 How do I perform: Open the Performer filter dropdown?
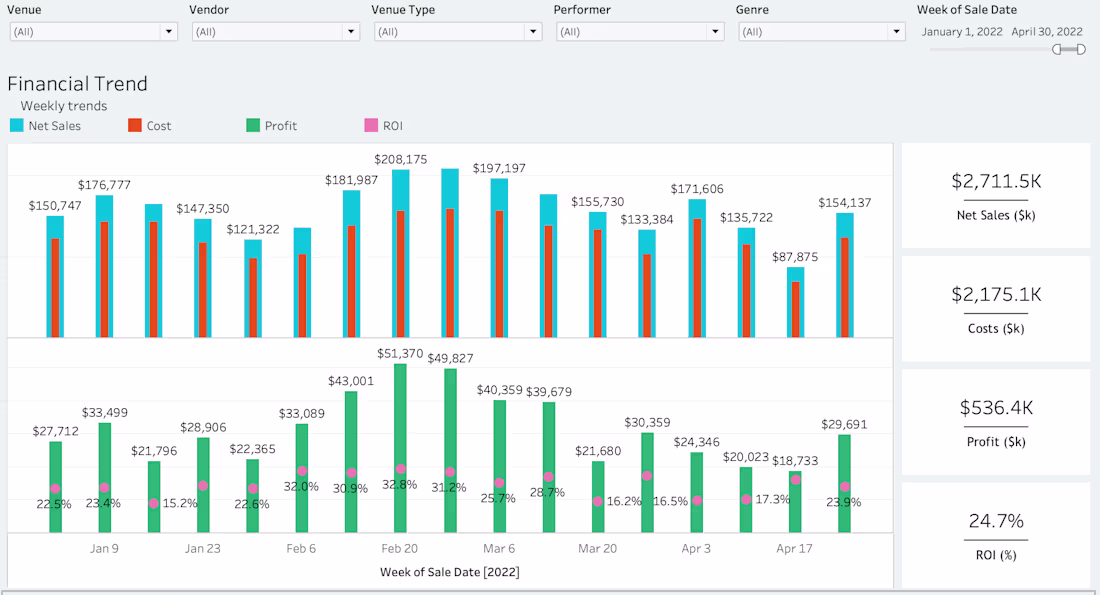640,32
